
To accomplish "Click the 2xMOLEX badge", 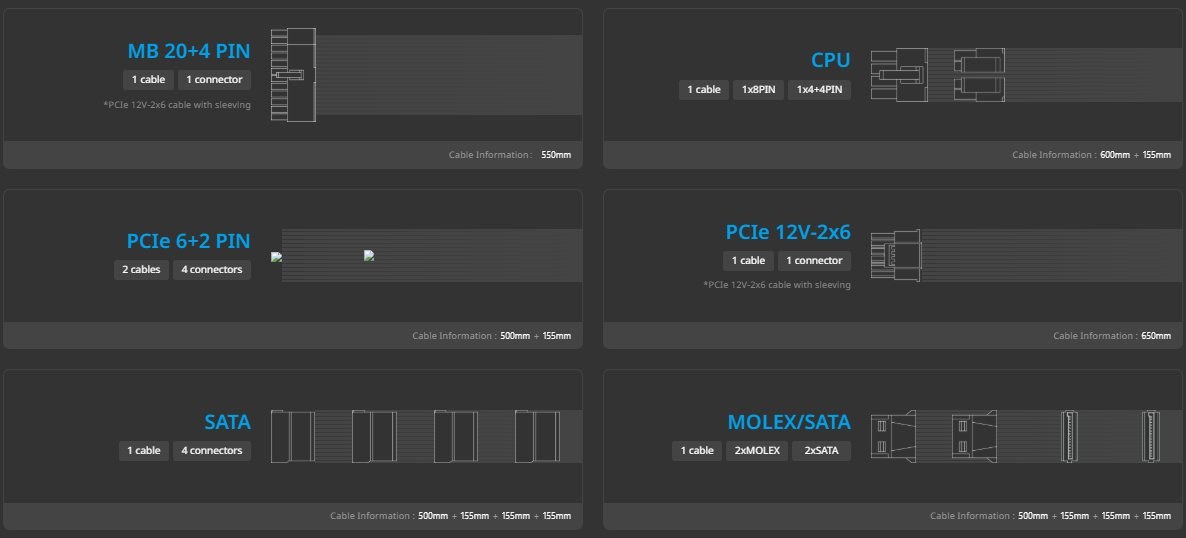I will [757, 451].
